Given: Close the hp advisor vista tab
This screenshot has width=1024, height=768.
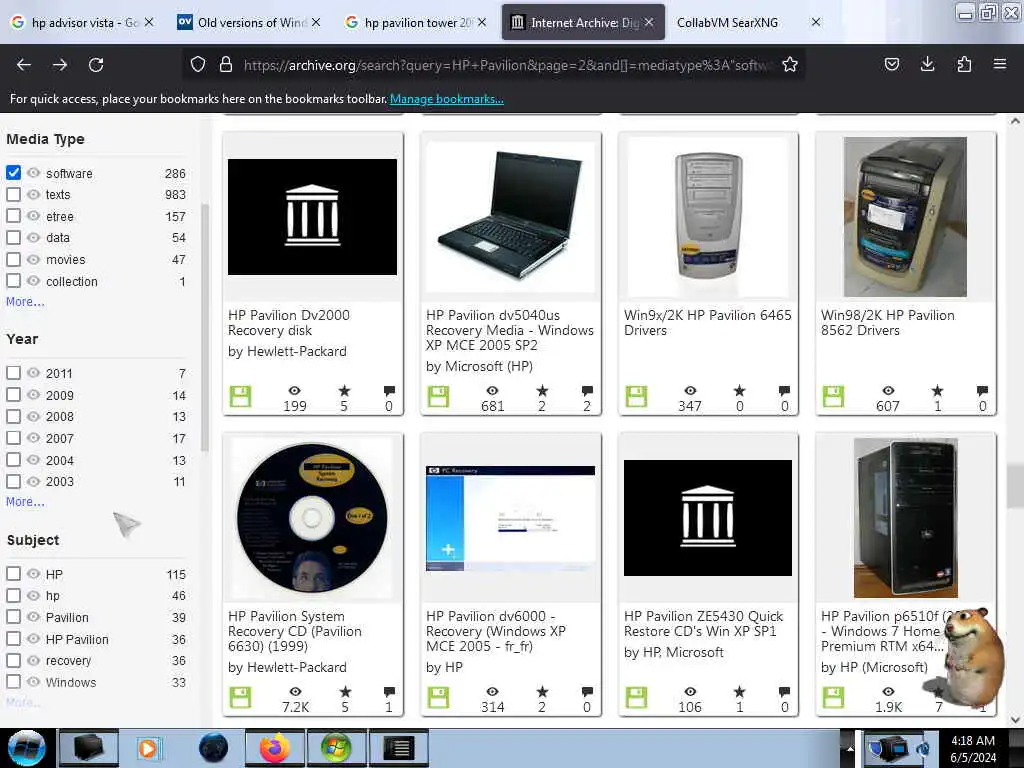Looking at the screenshot, I should [x=149, y=22].
